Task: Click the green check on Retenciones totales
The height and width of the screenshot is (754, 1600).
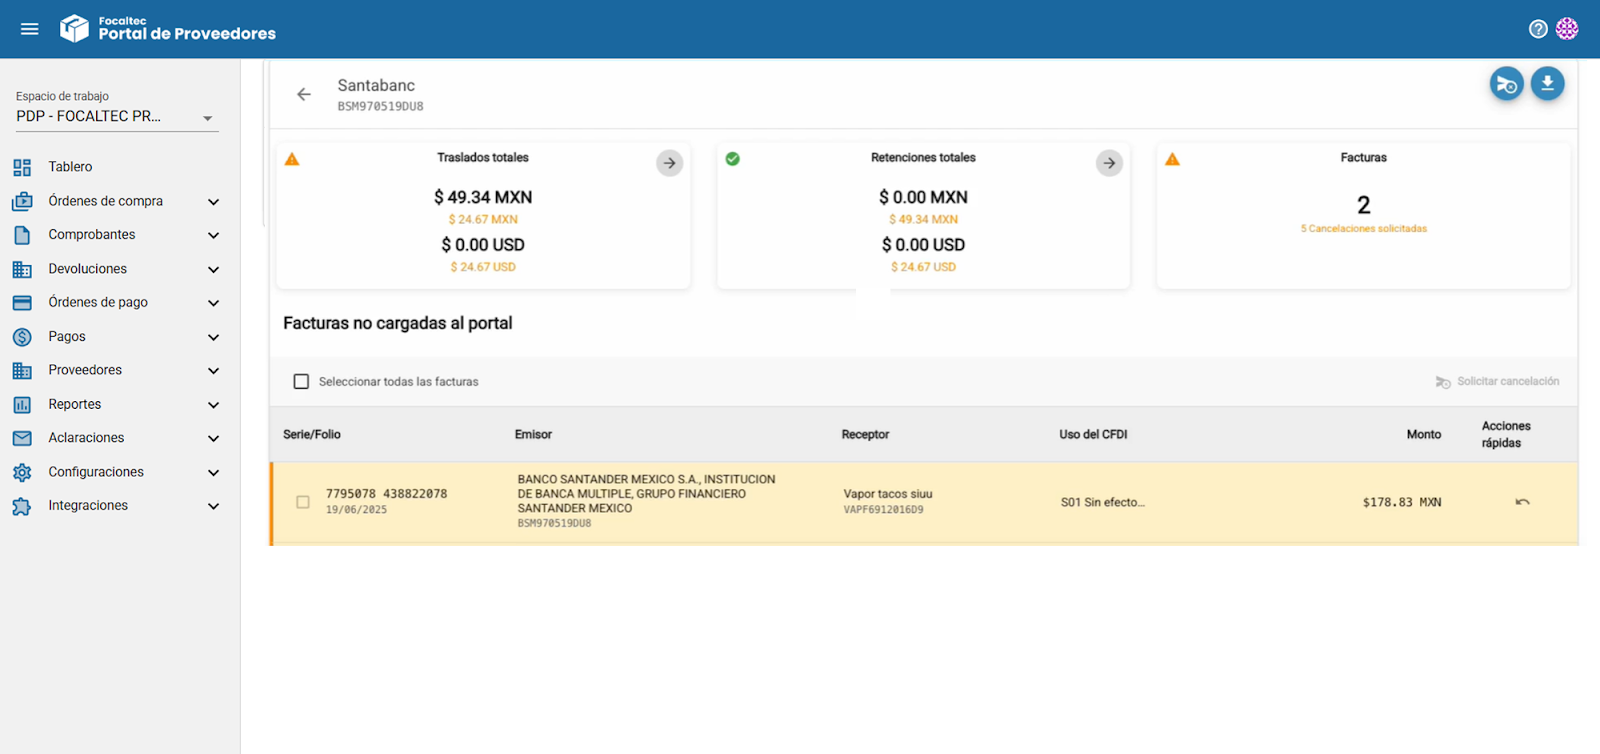Action: point(732,159)
